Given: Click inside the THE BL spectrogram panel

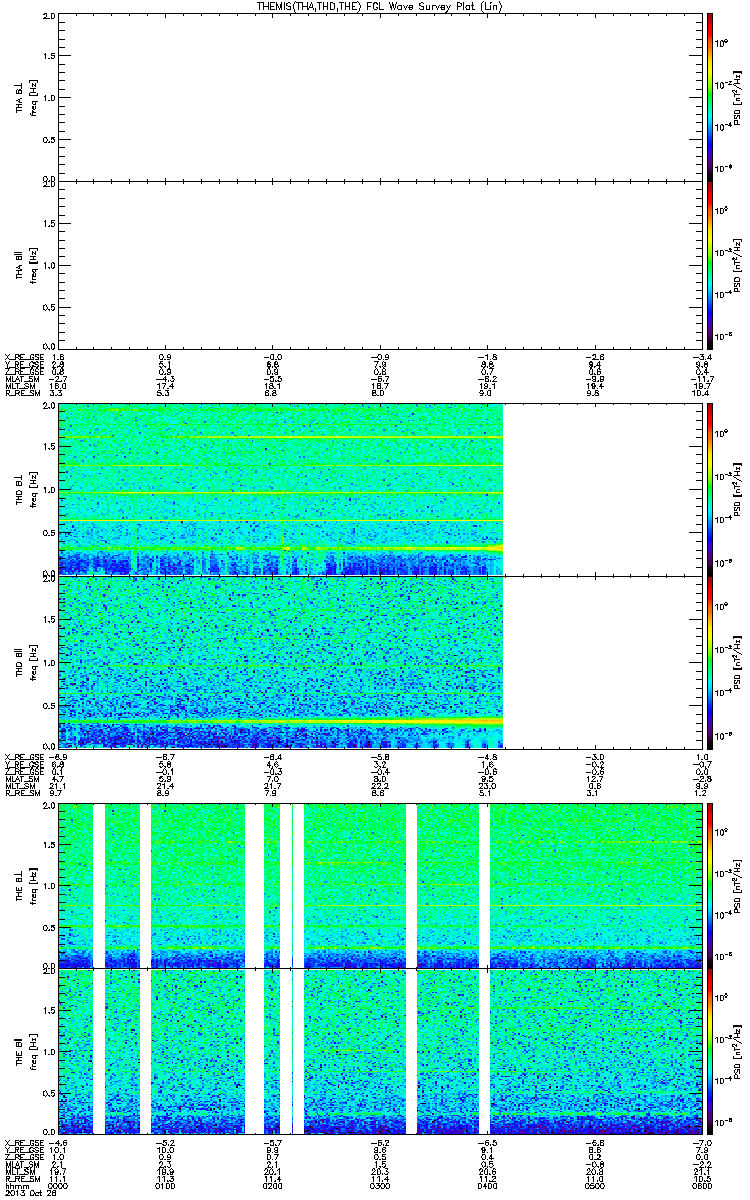Looking at the screenshot, I should click(379, 884).
